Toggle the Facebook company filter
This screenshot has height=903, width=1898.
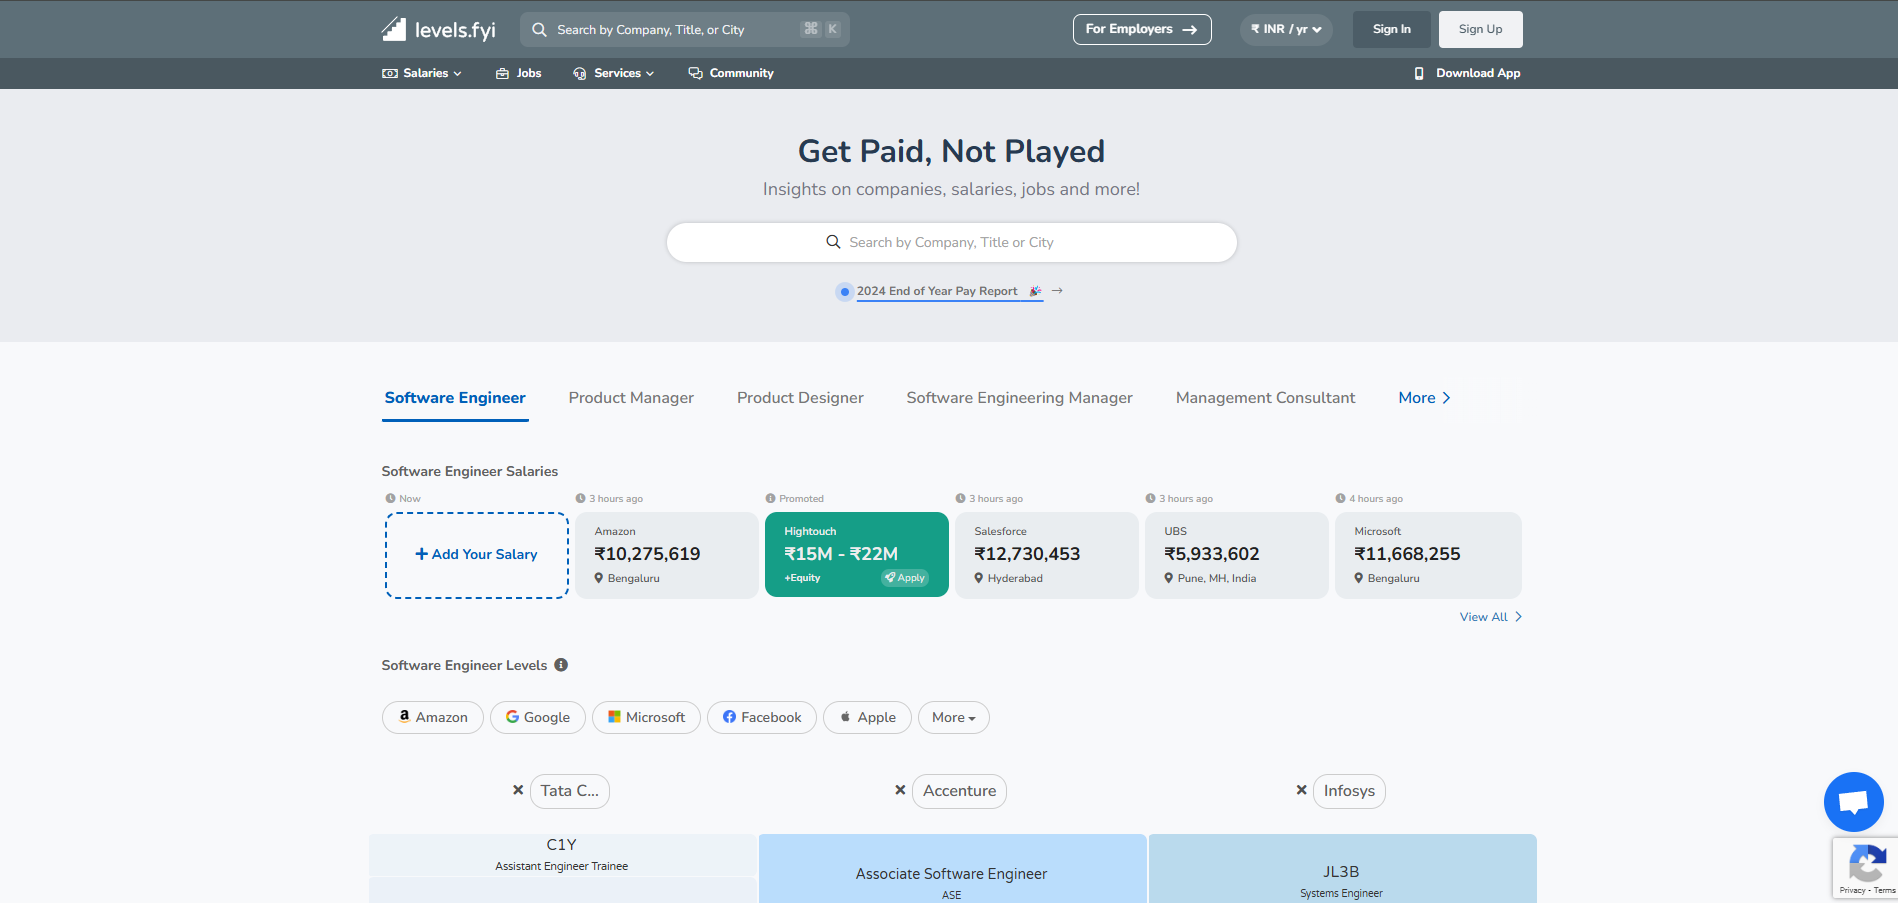(761, 717)
